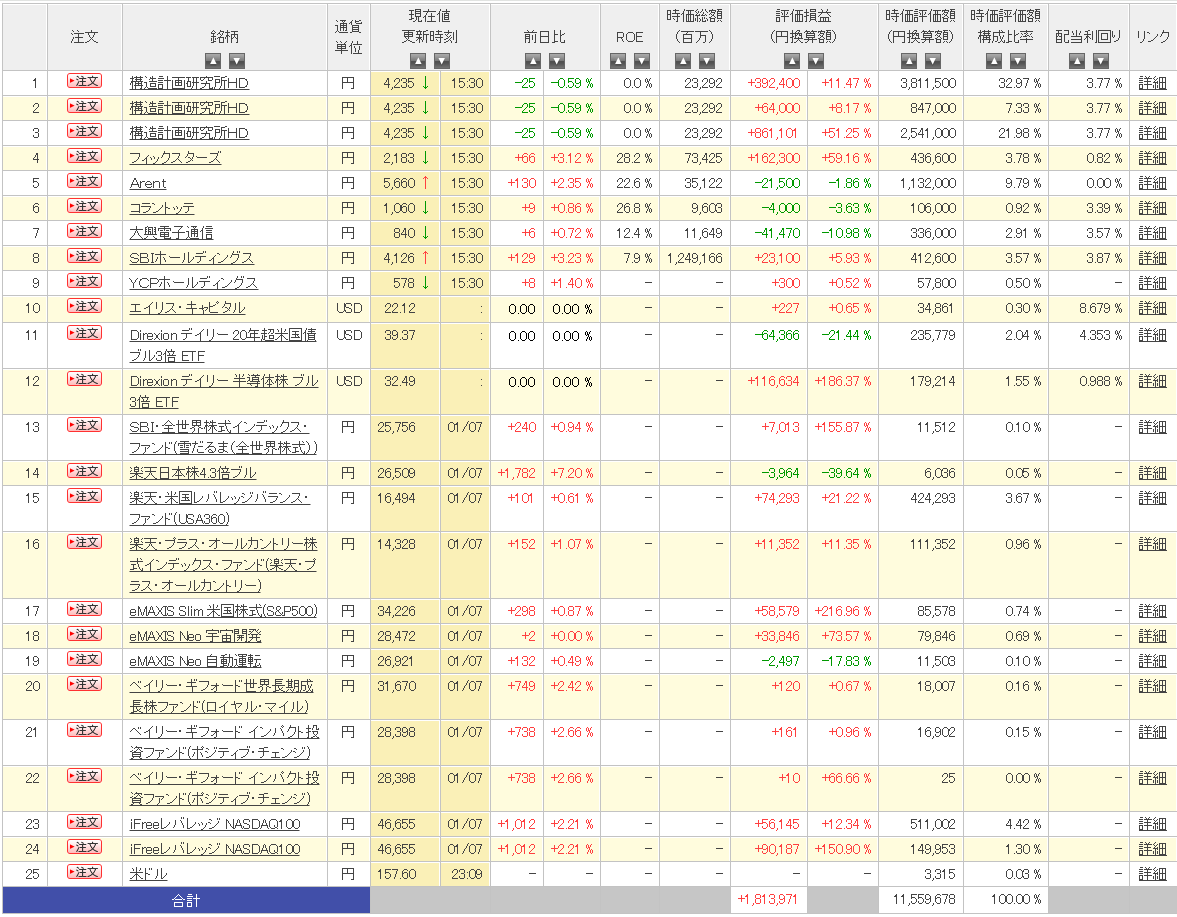
Task: Sort ROE column ascending arrow
Action: [x=618, y=61]
